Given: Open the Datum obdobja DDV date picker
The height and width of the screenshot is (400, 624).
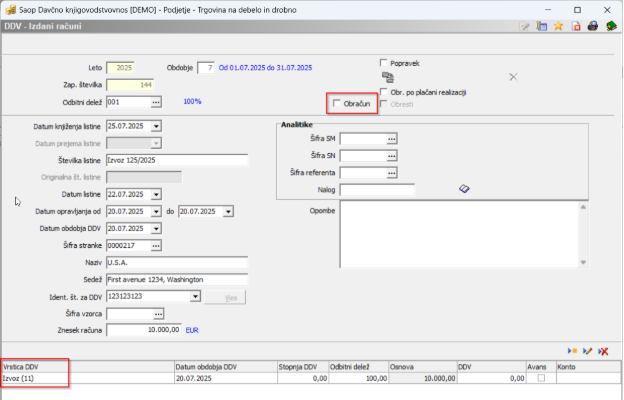Looking at the screenshot, I should (x=155, y=228).
